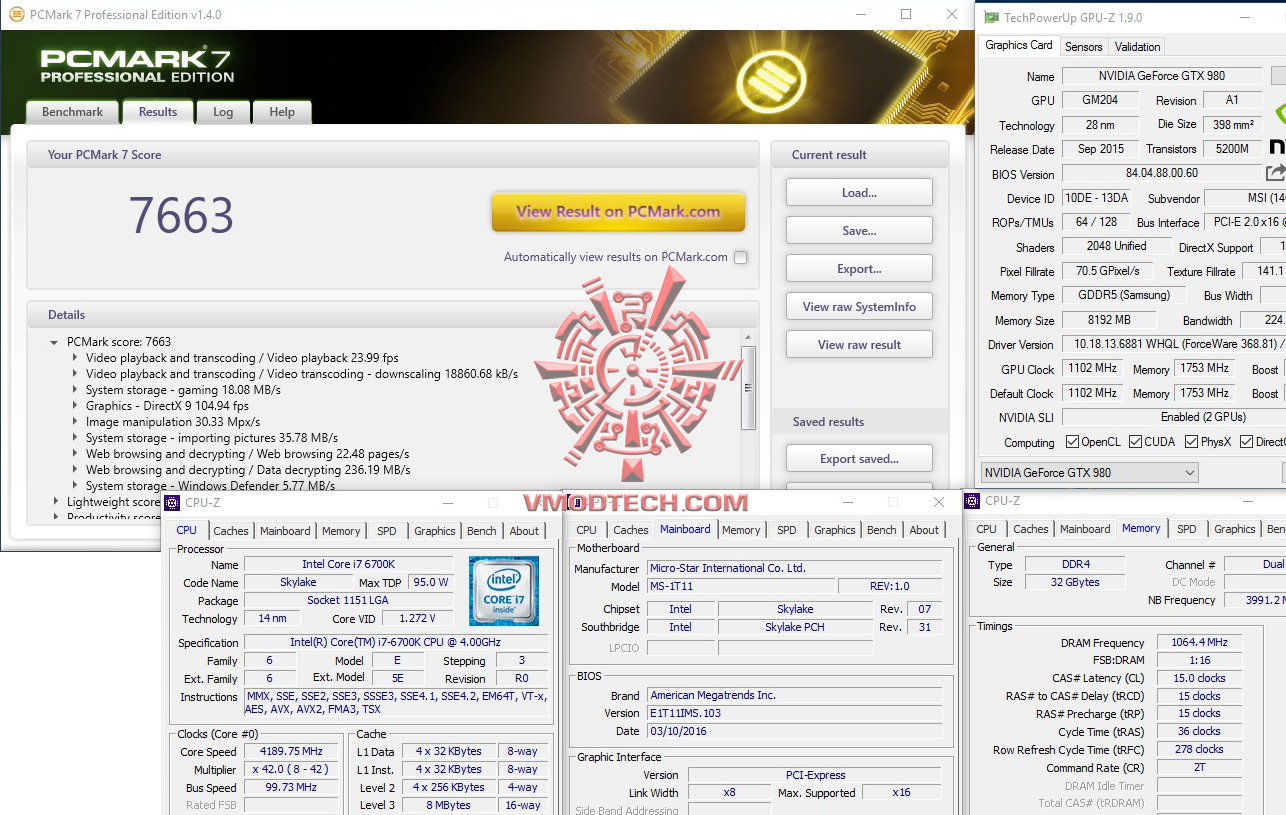Click the Export saved button

[x=859, y=458]
